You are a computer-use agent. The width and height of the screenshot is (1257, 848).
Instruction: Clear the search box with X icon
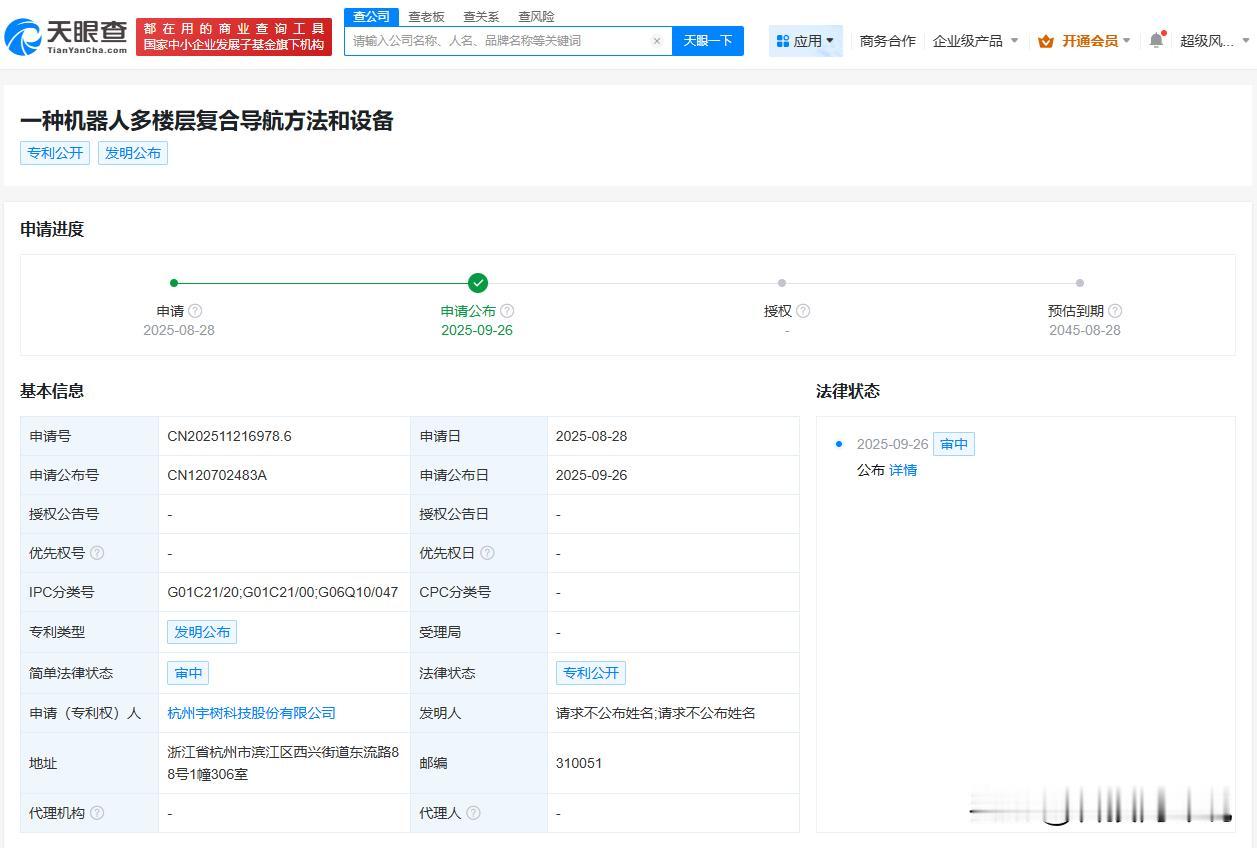[x=657, y=41]
